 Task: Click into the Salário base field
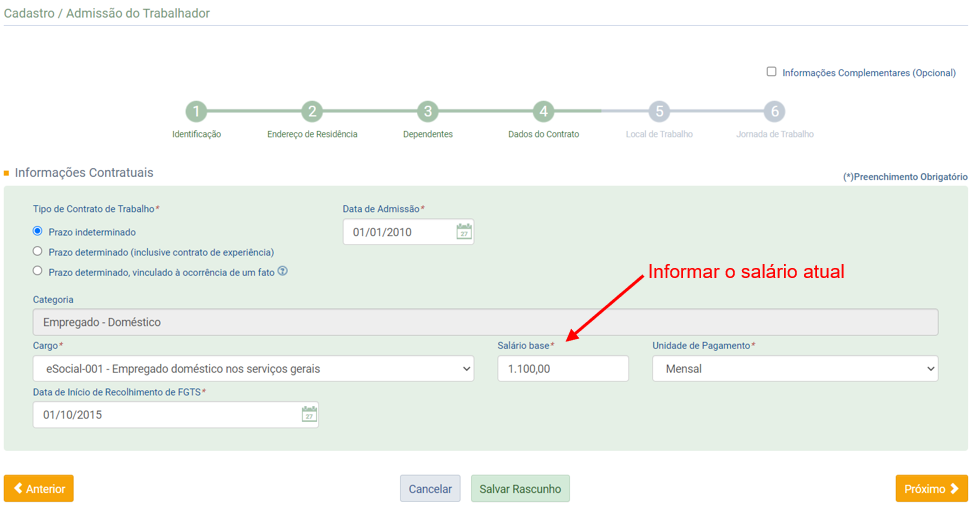point(563,369)
